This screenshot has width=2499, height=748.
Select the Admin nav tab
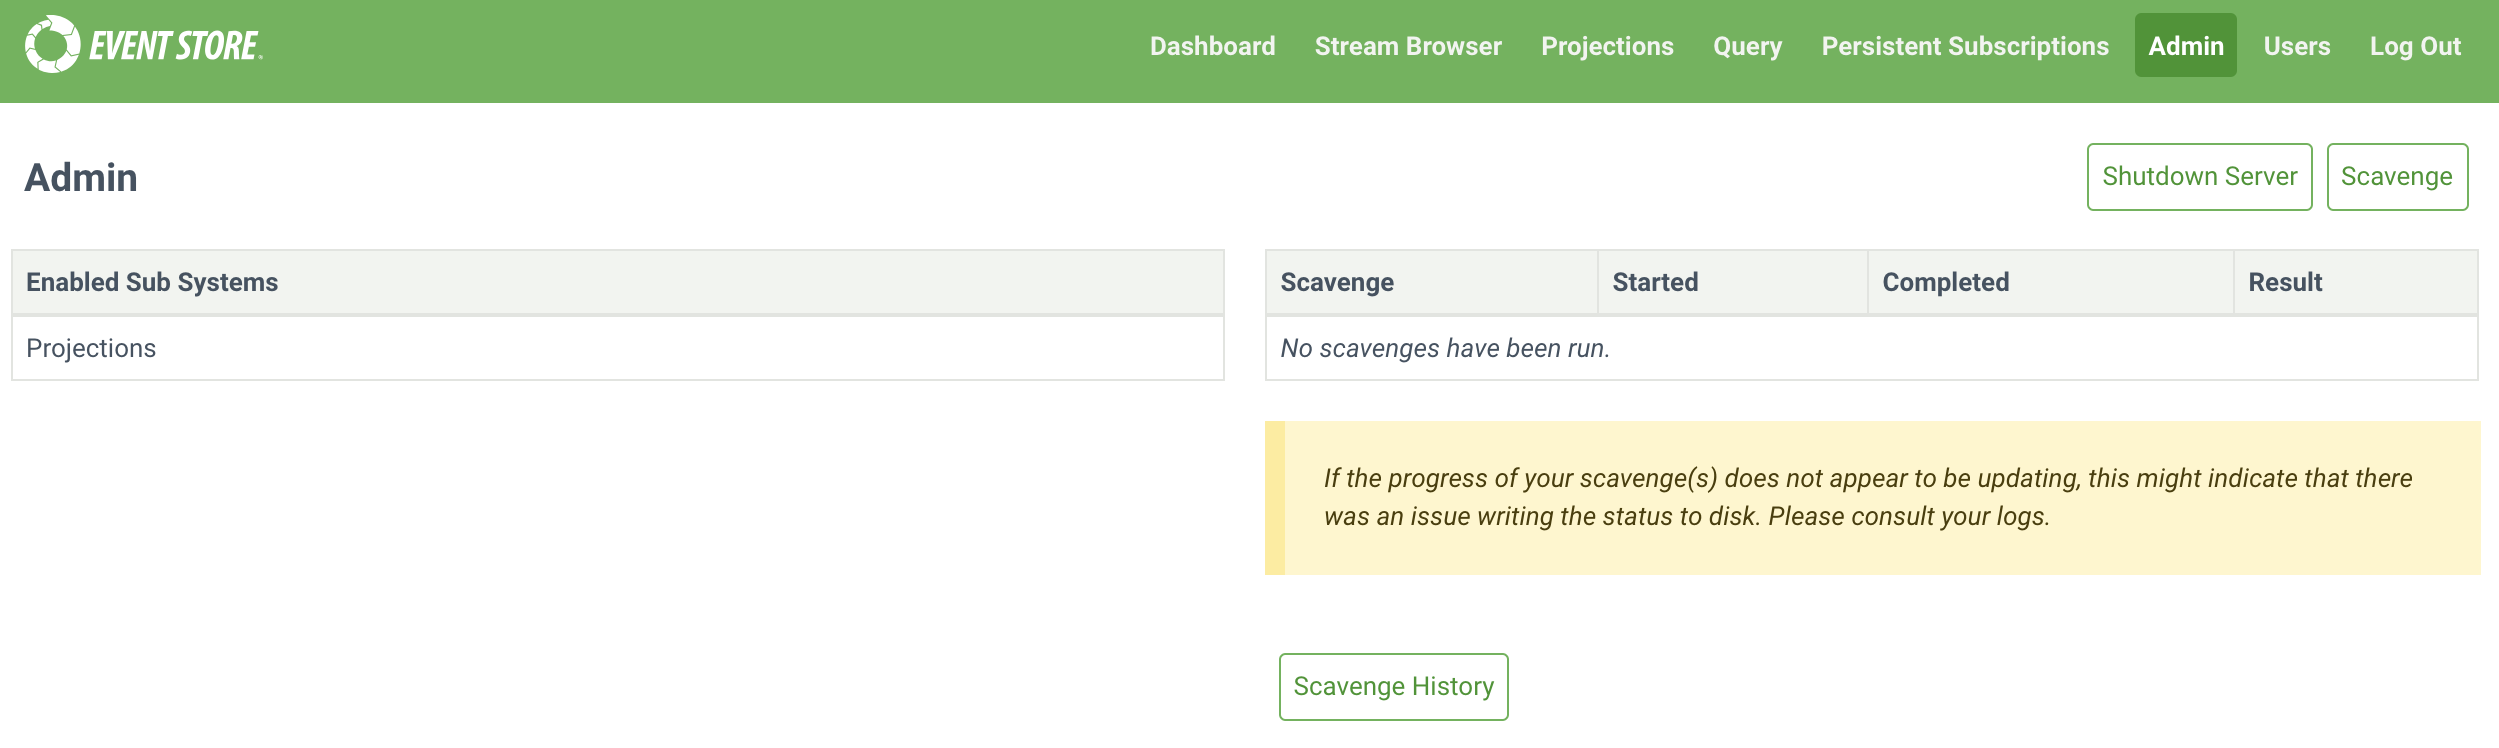click(x=2185, y=46)
